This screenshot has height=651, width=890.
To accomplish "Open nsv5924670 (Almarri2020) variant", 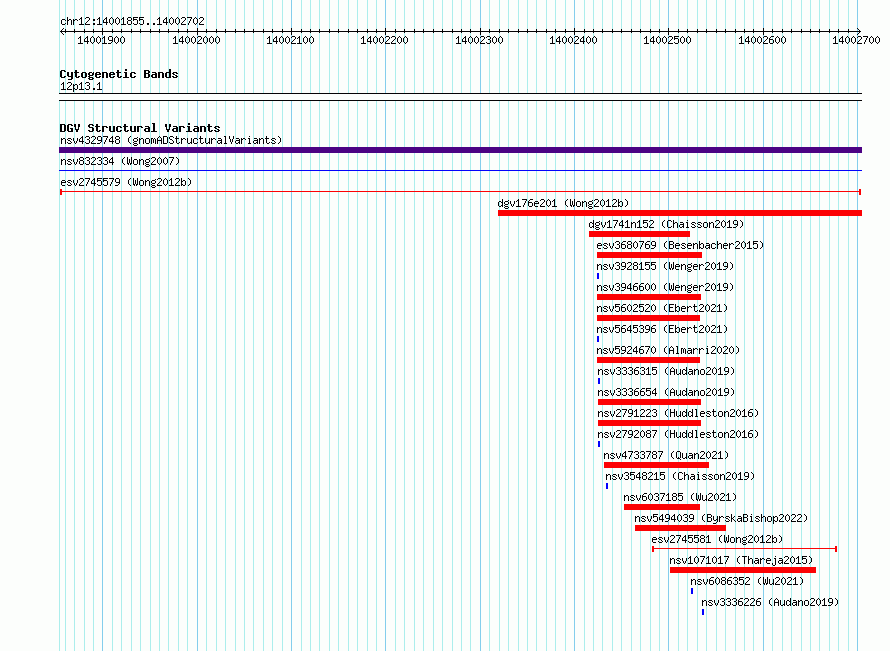I will 668,350.
